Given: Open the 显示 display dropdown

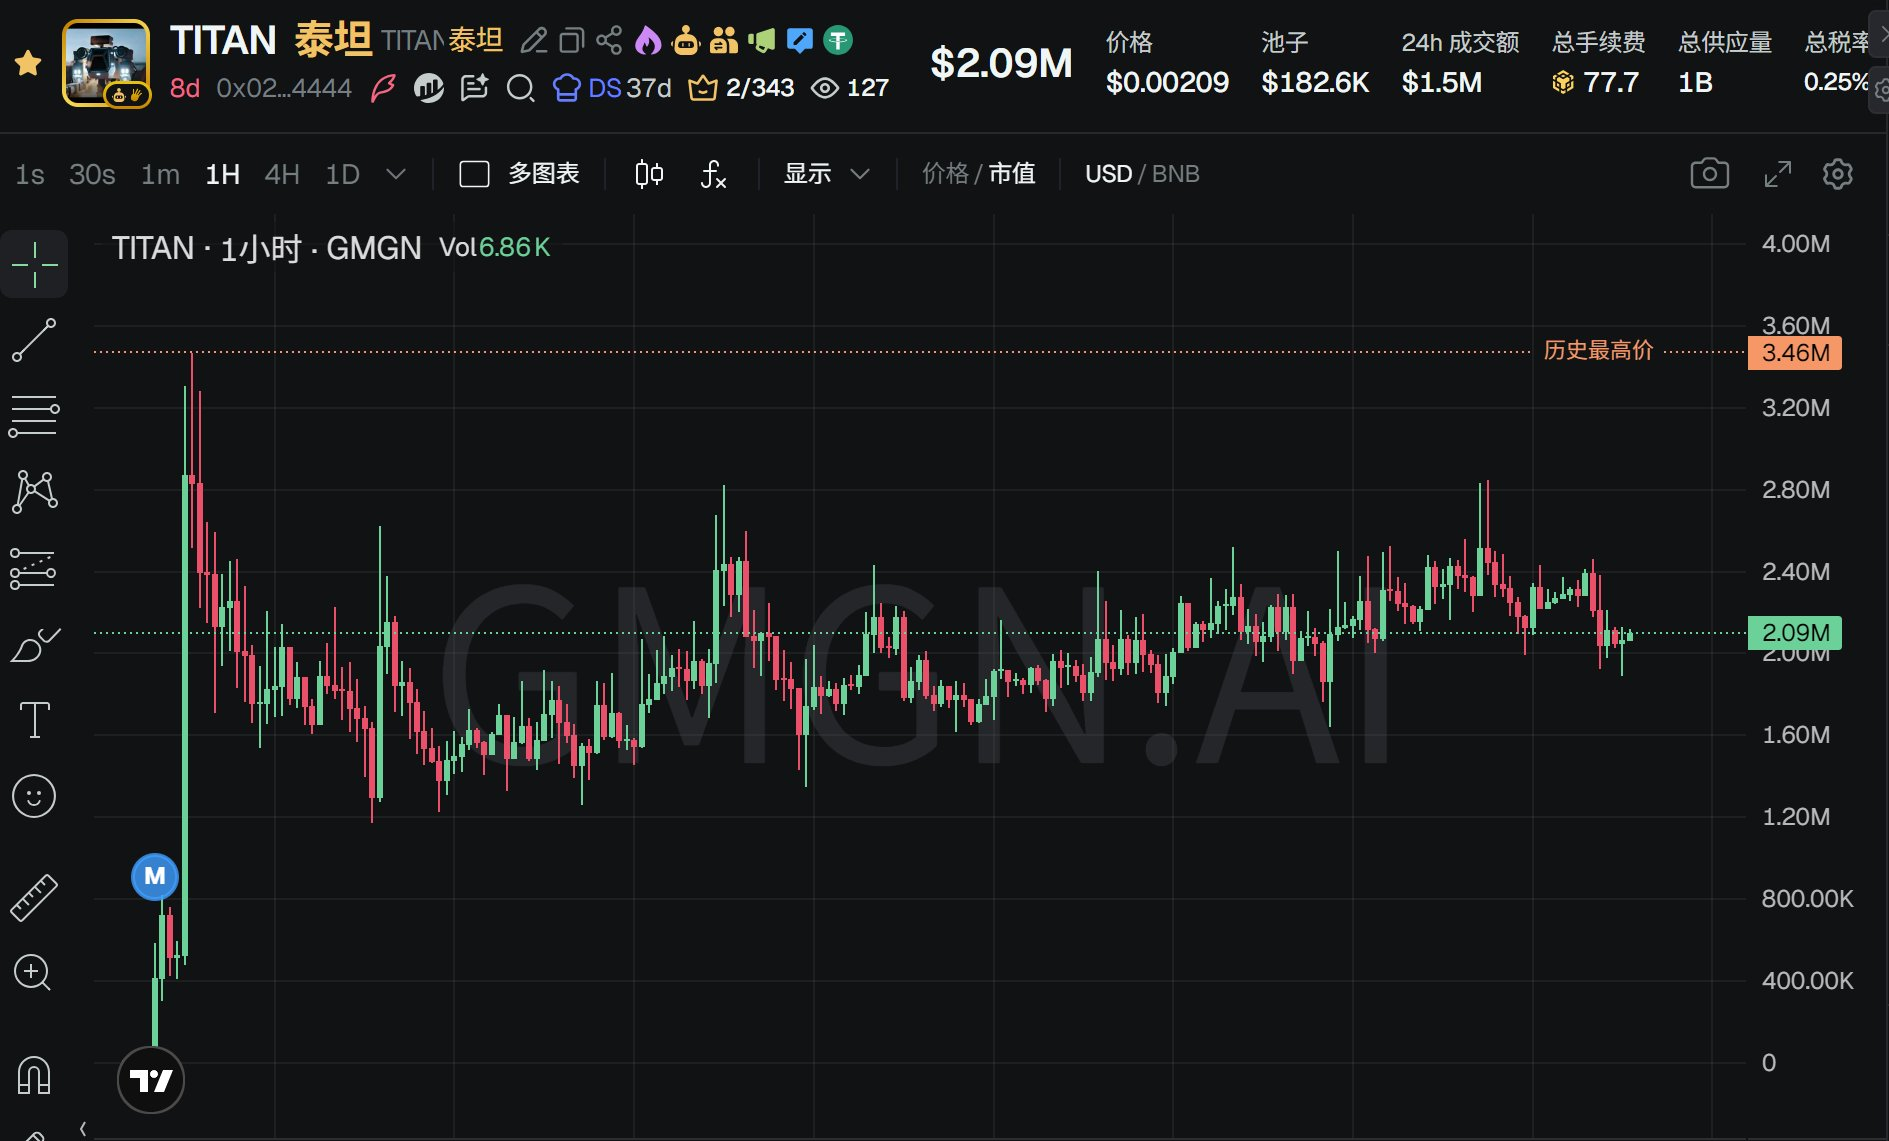Looking at the screenshot, I should [825, 174].
